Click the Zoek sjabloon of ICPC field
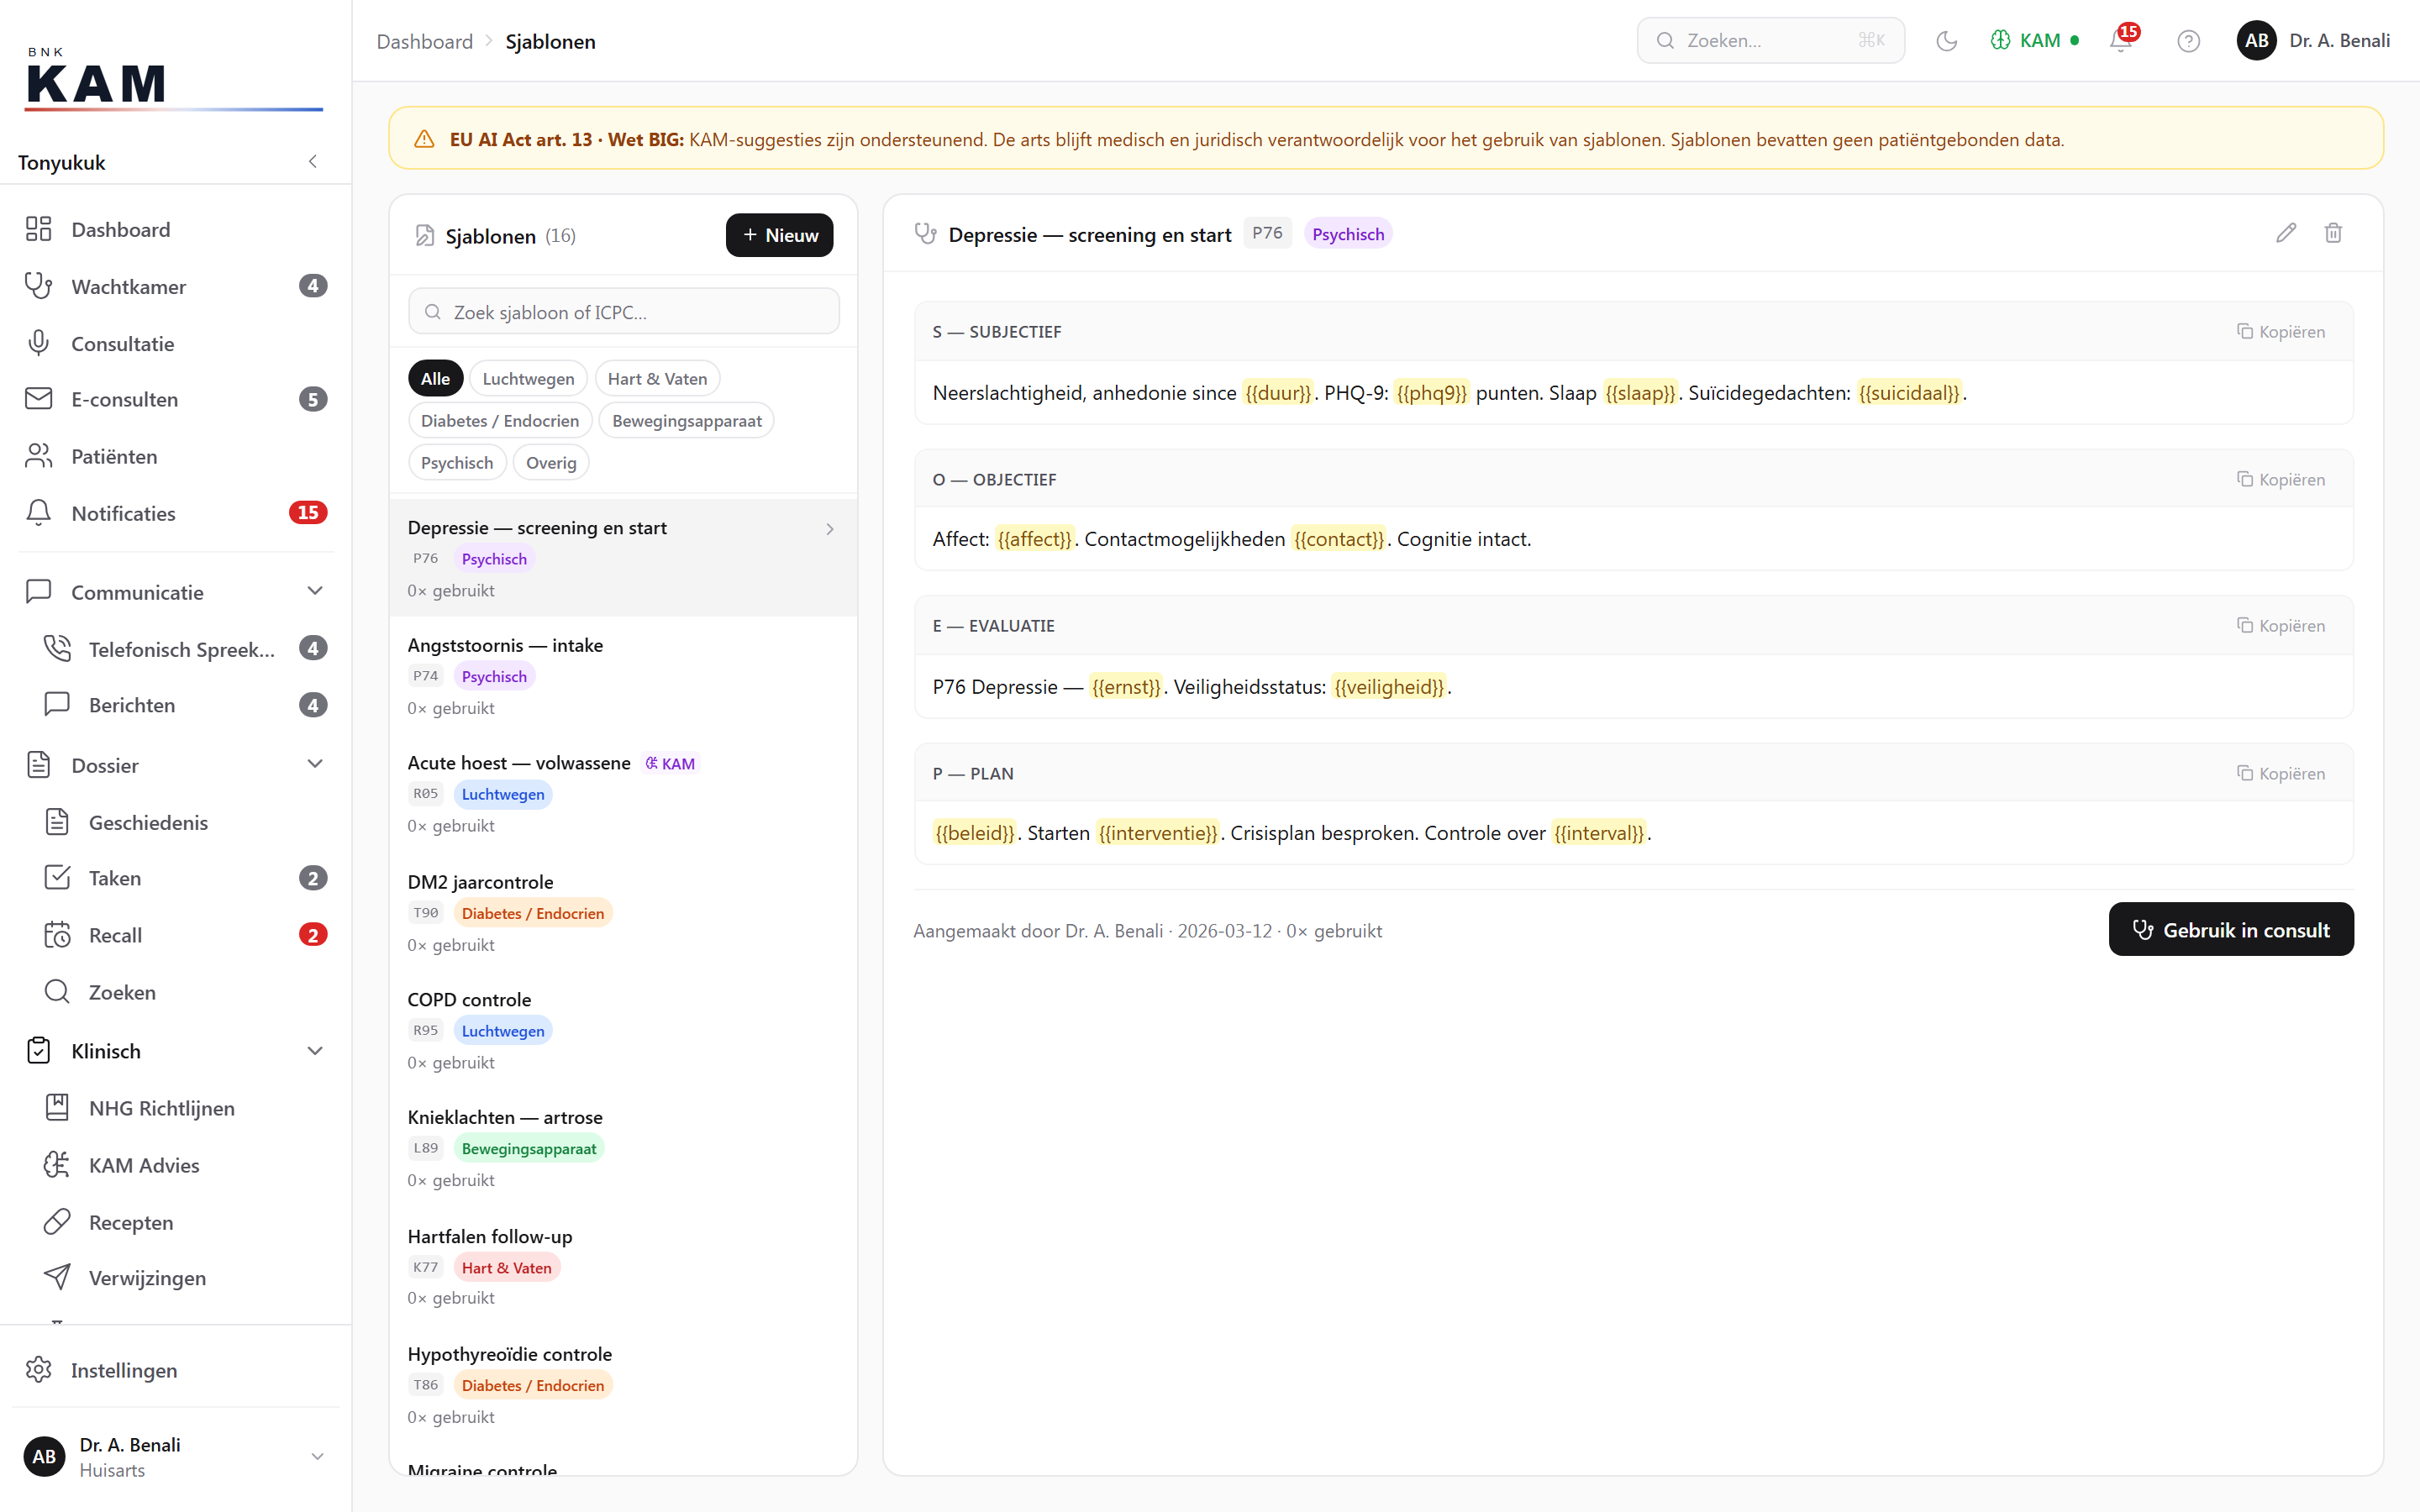The width and height of the screenshot is (2420, 1512). (624, 312)
